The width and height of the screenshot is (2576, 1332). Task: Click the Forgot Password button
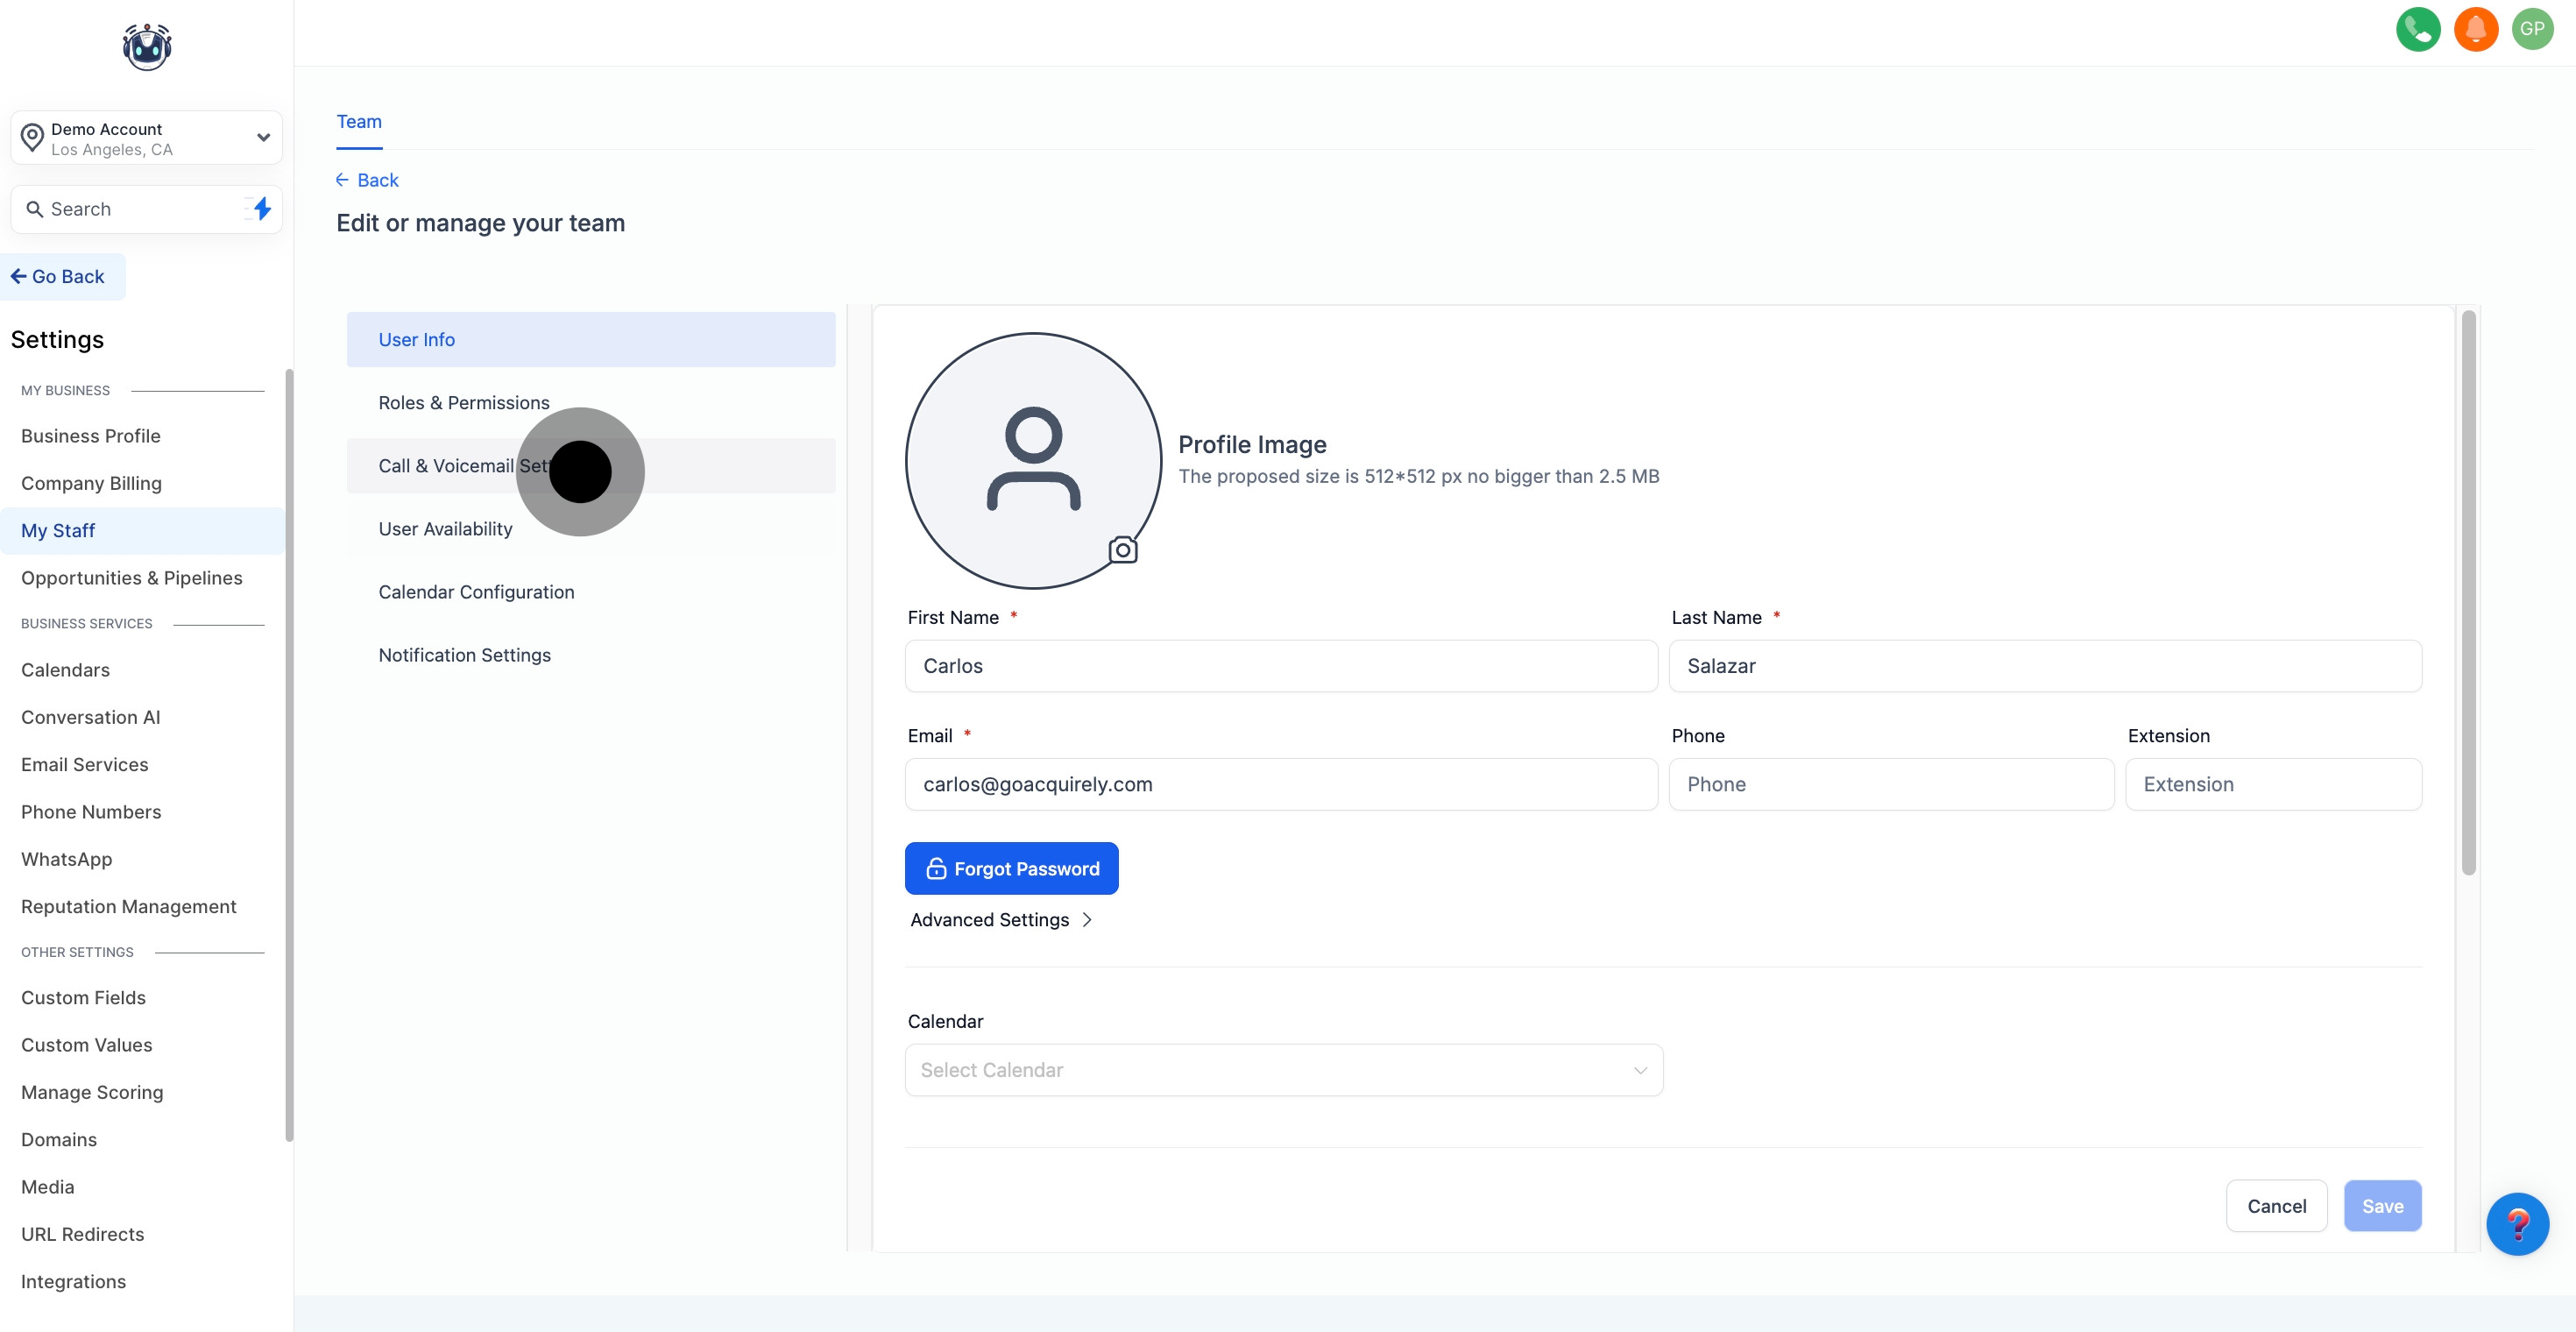(x=1011, y=868)
